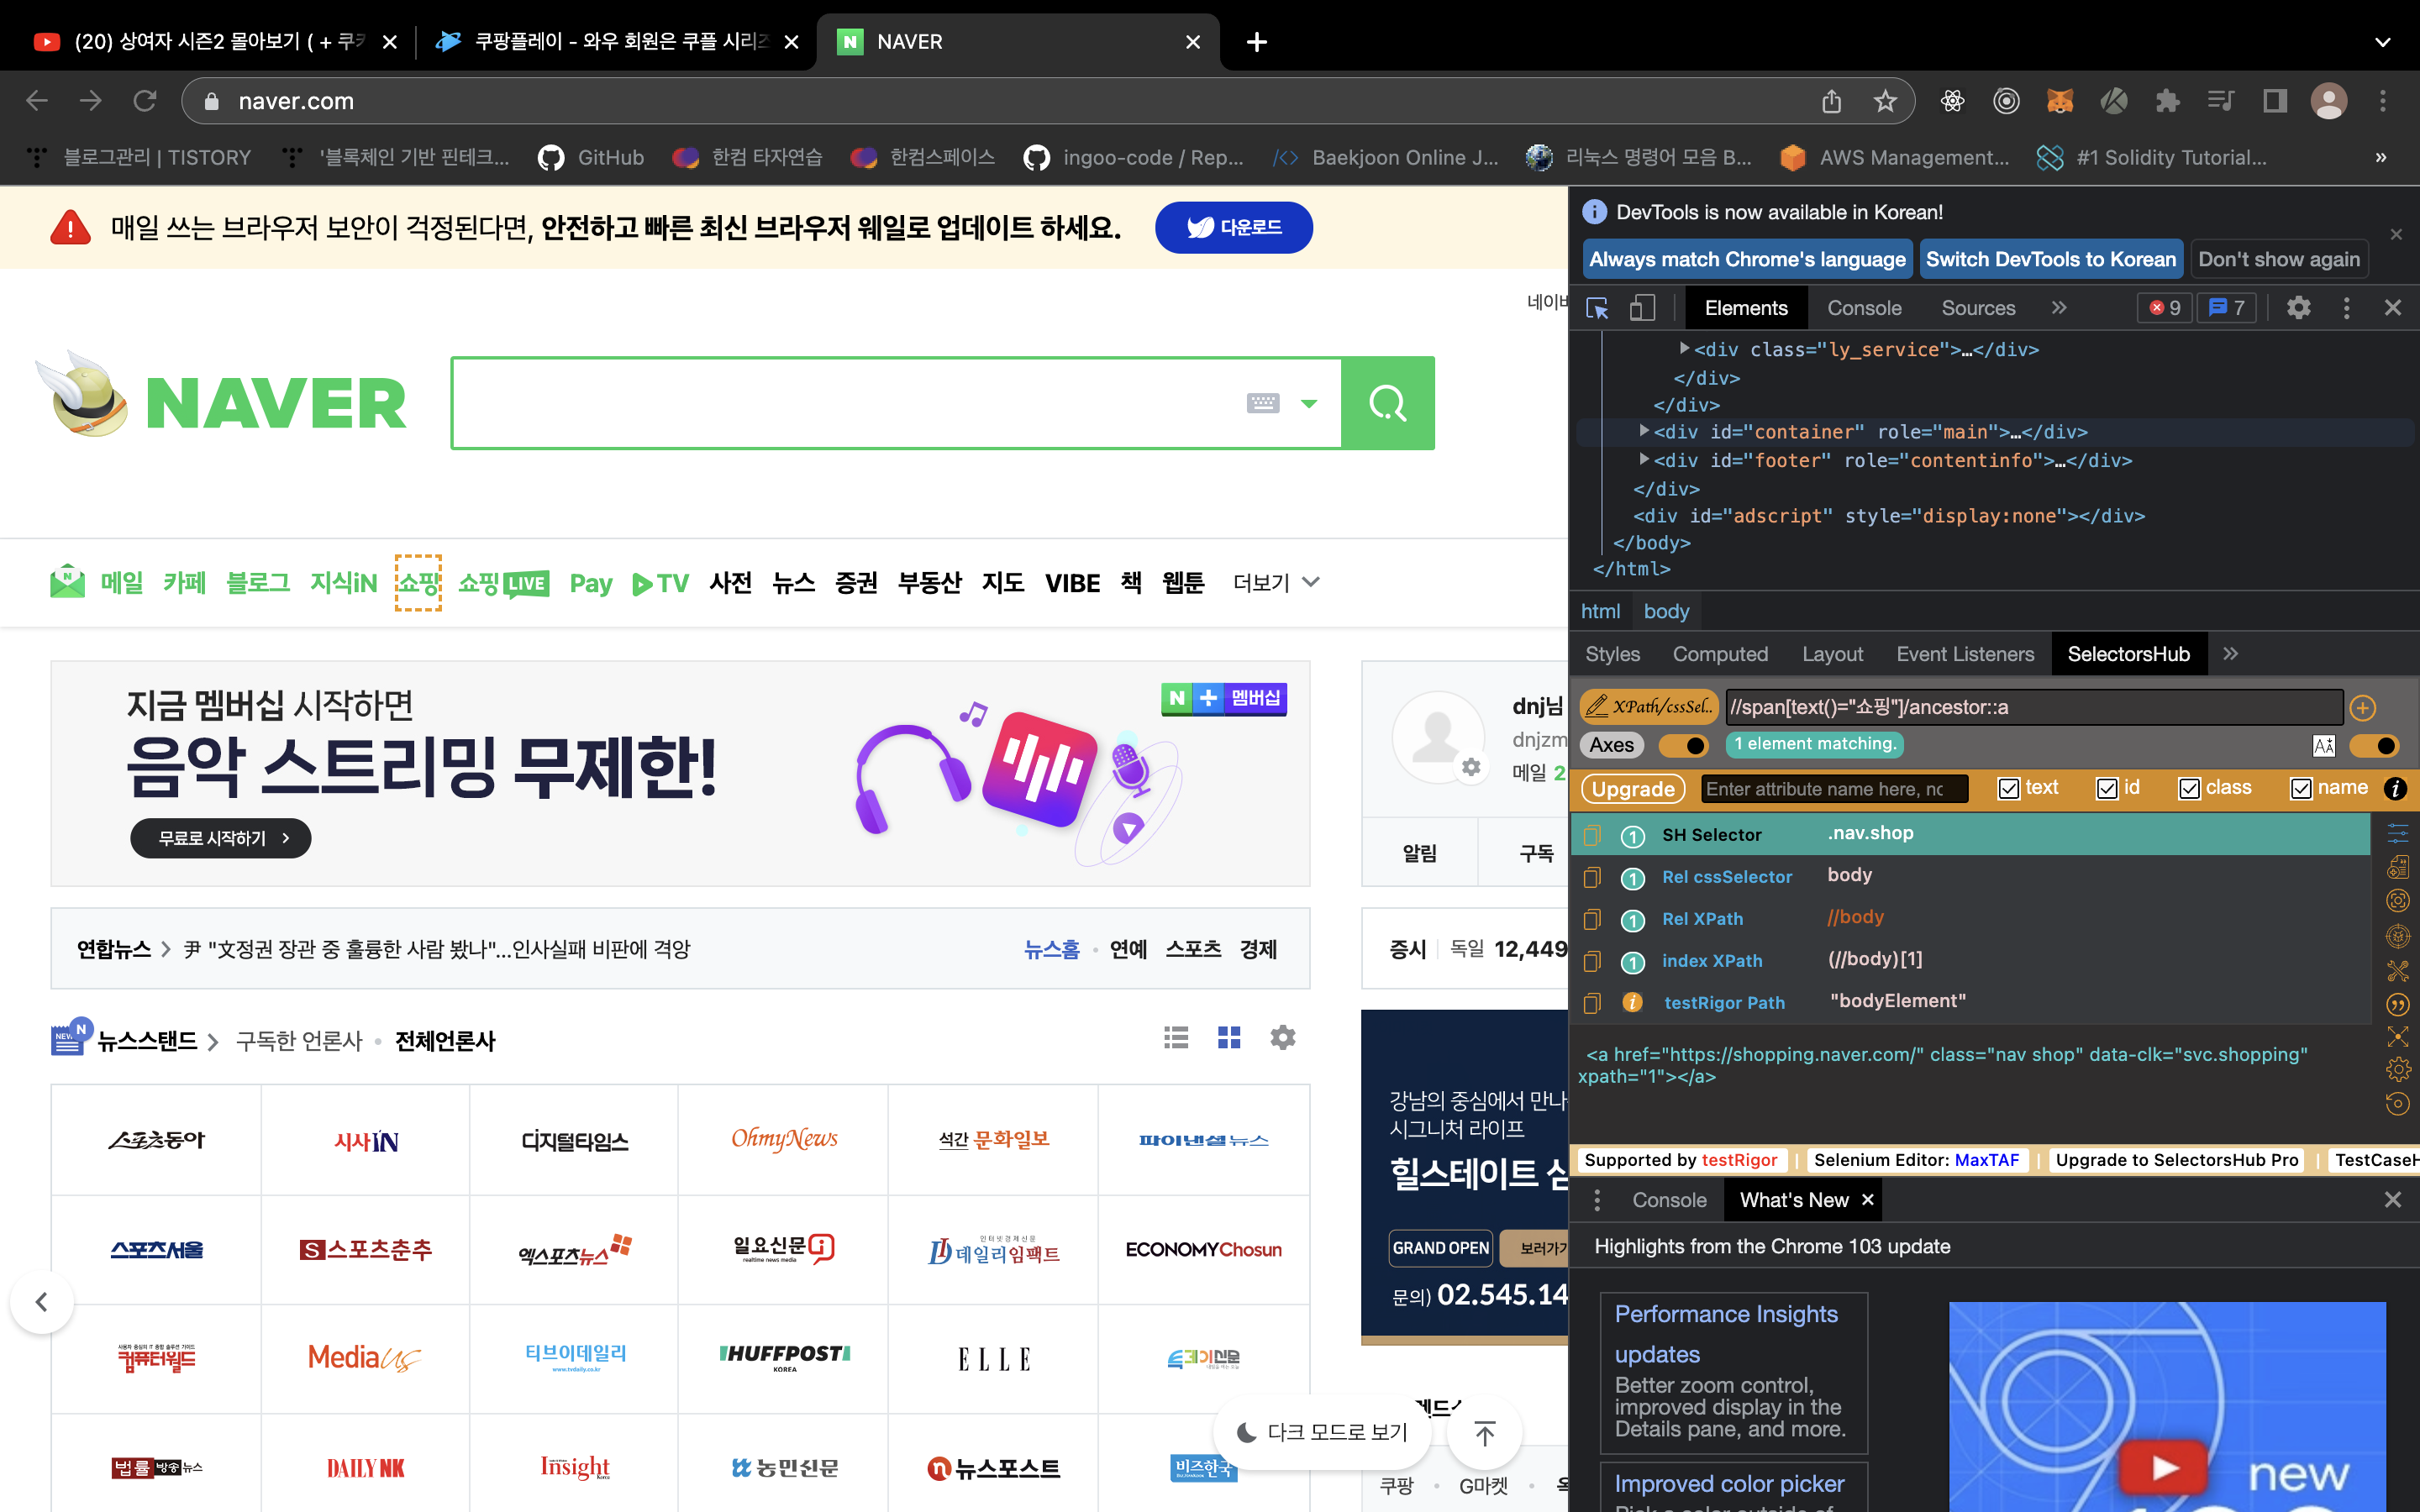
Task: Open the Chrome tab search chevron
Action: pyautogui.click(x=2383, y=42)
